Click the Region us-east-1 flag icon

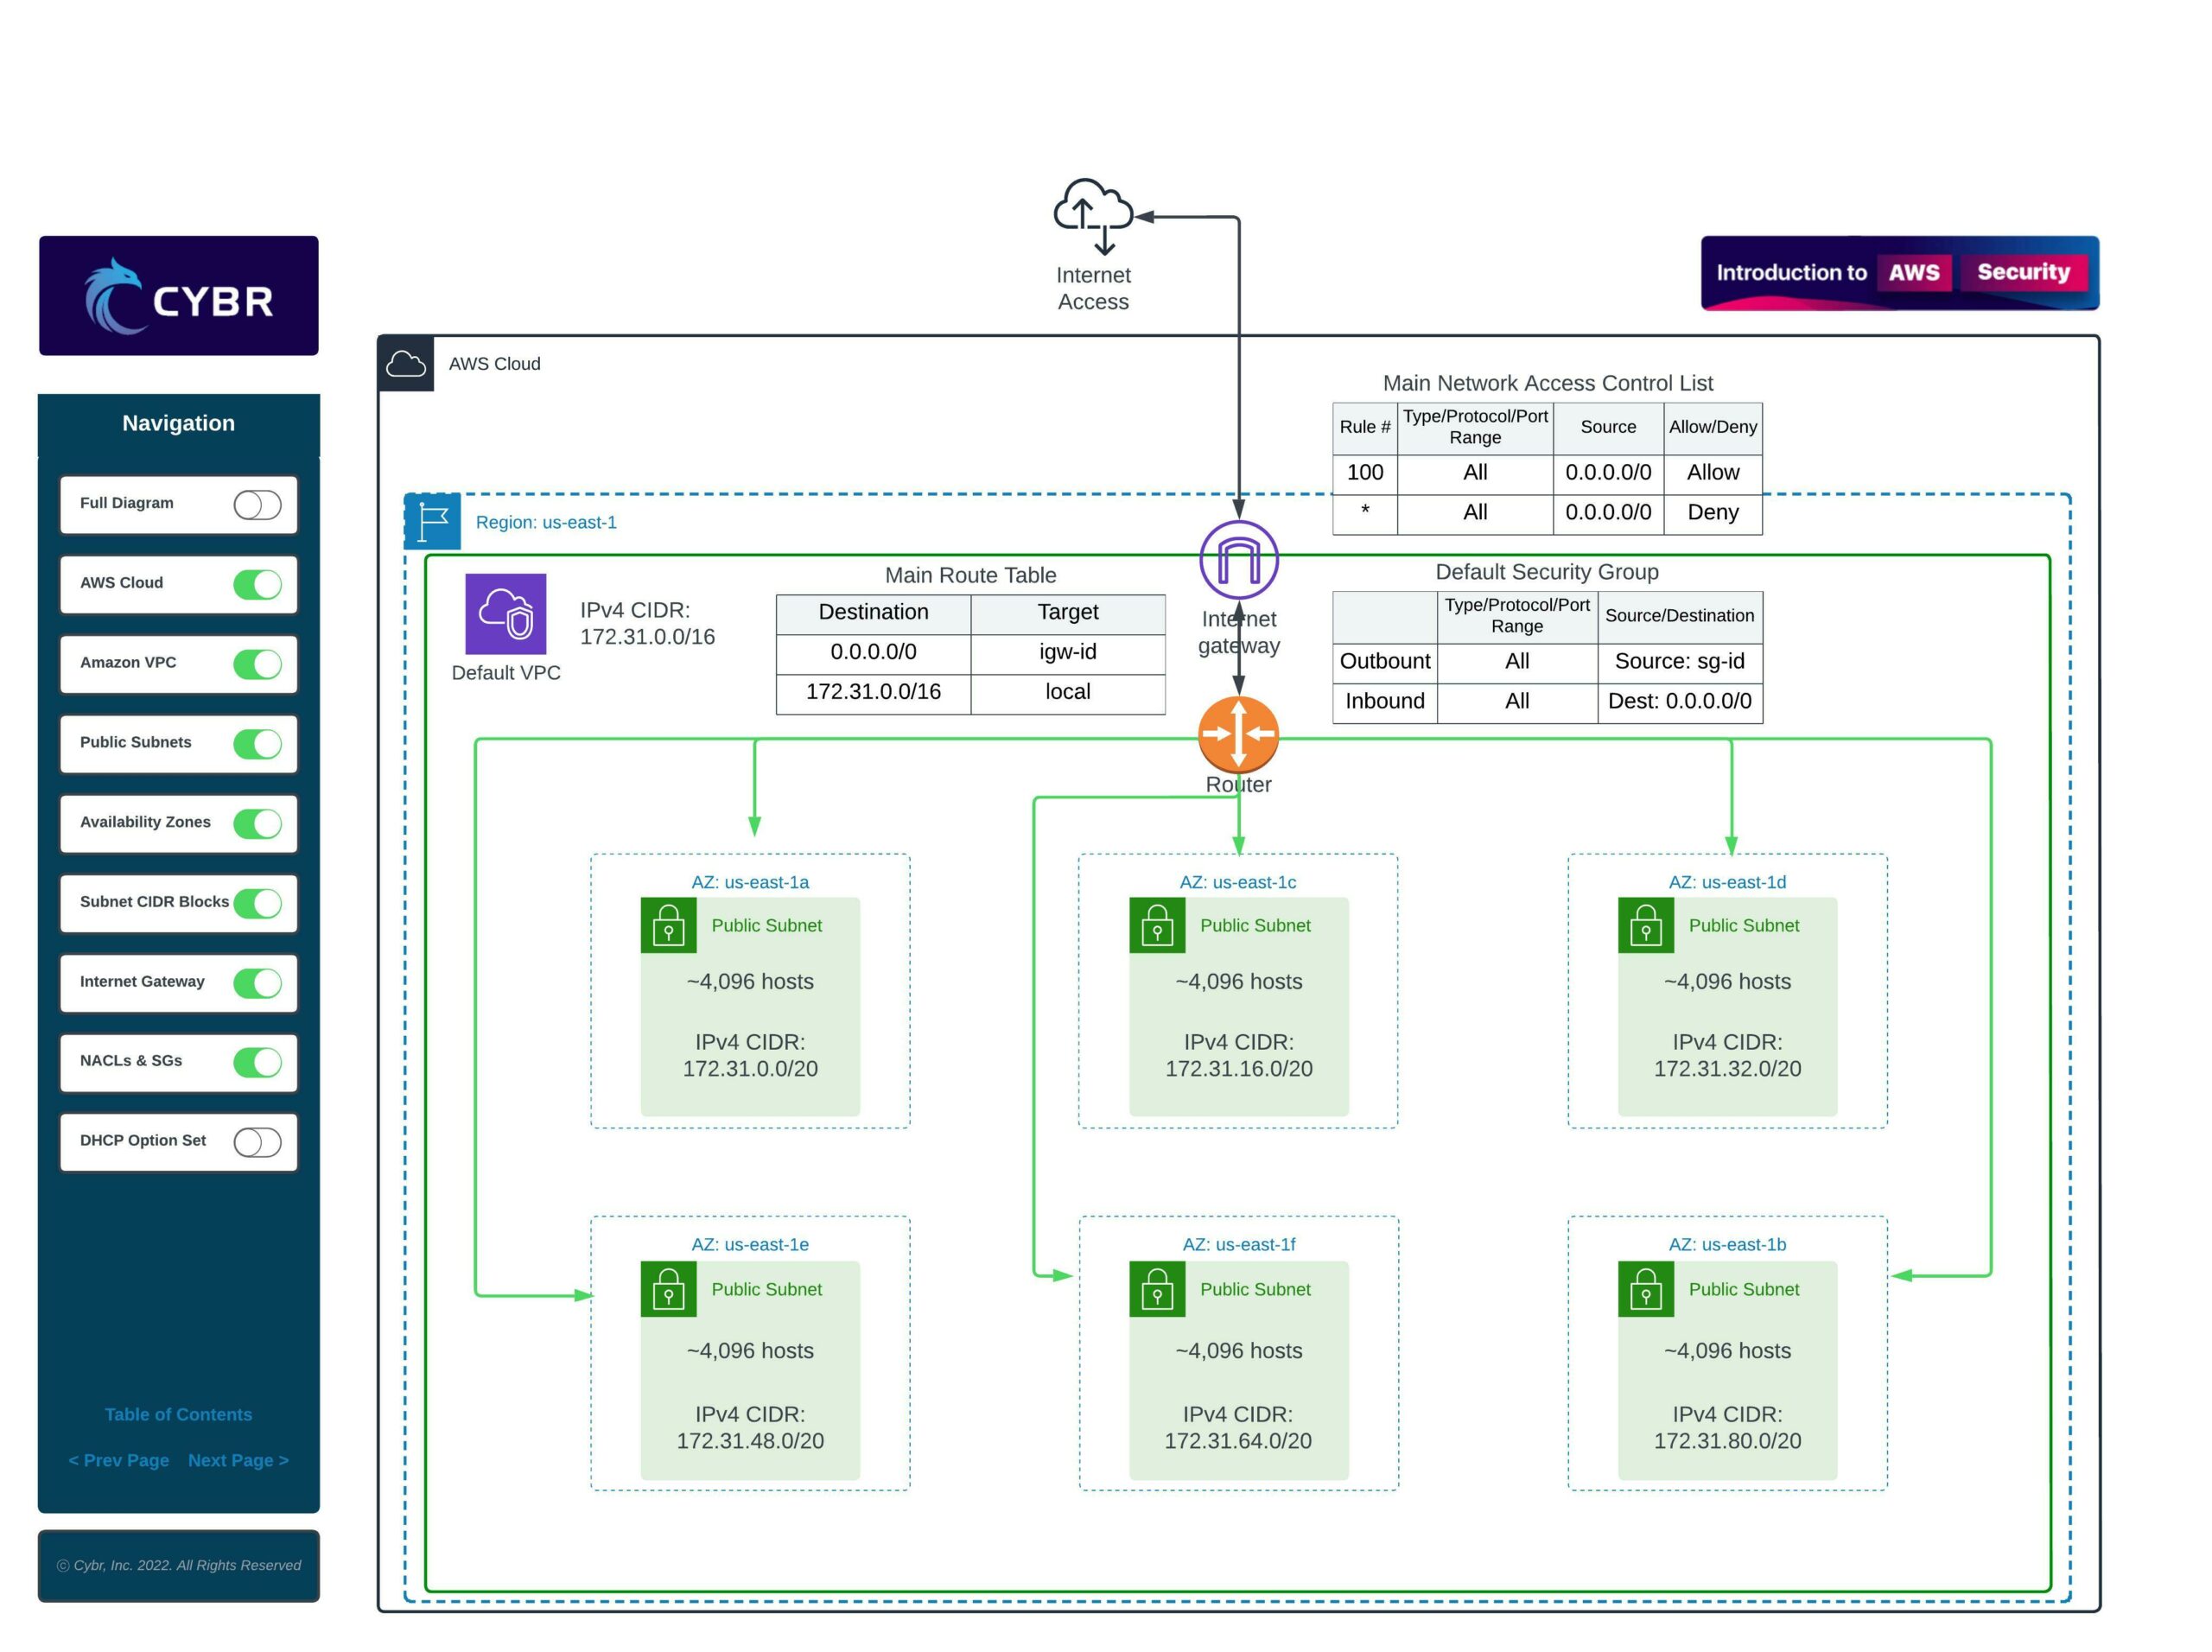[x=433, y=521]
